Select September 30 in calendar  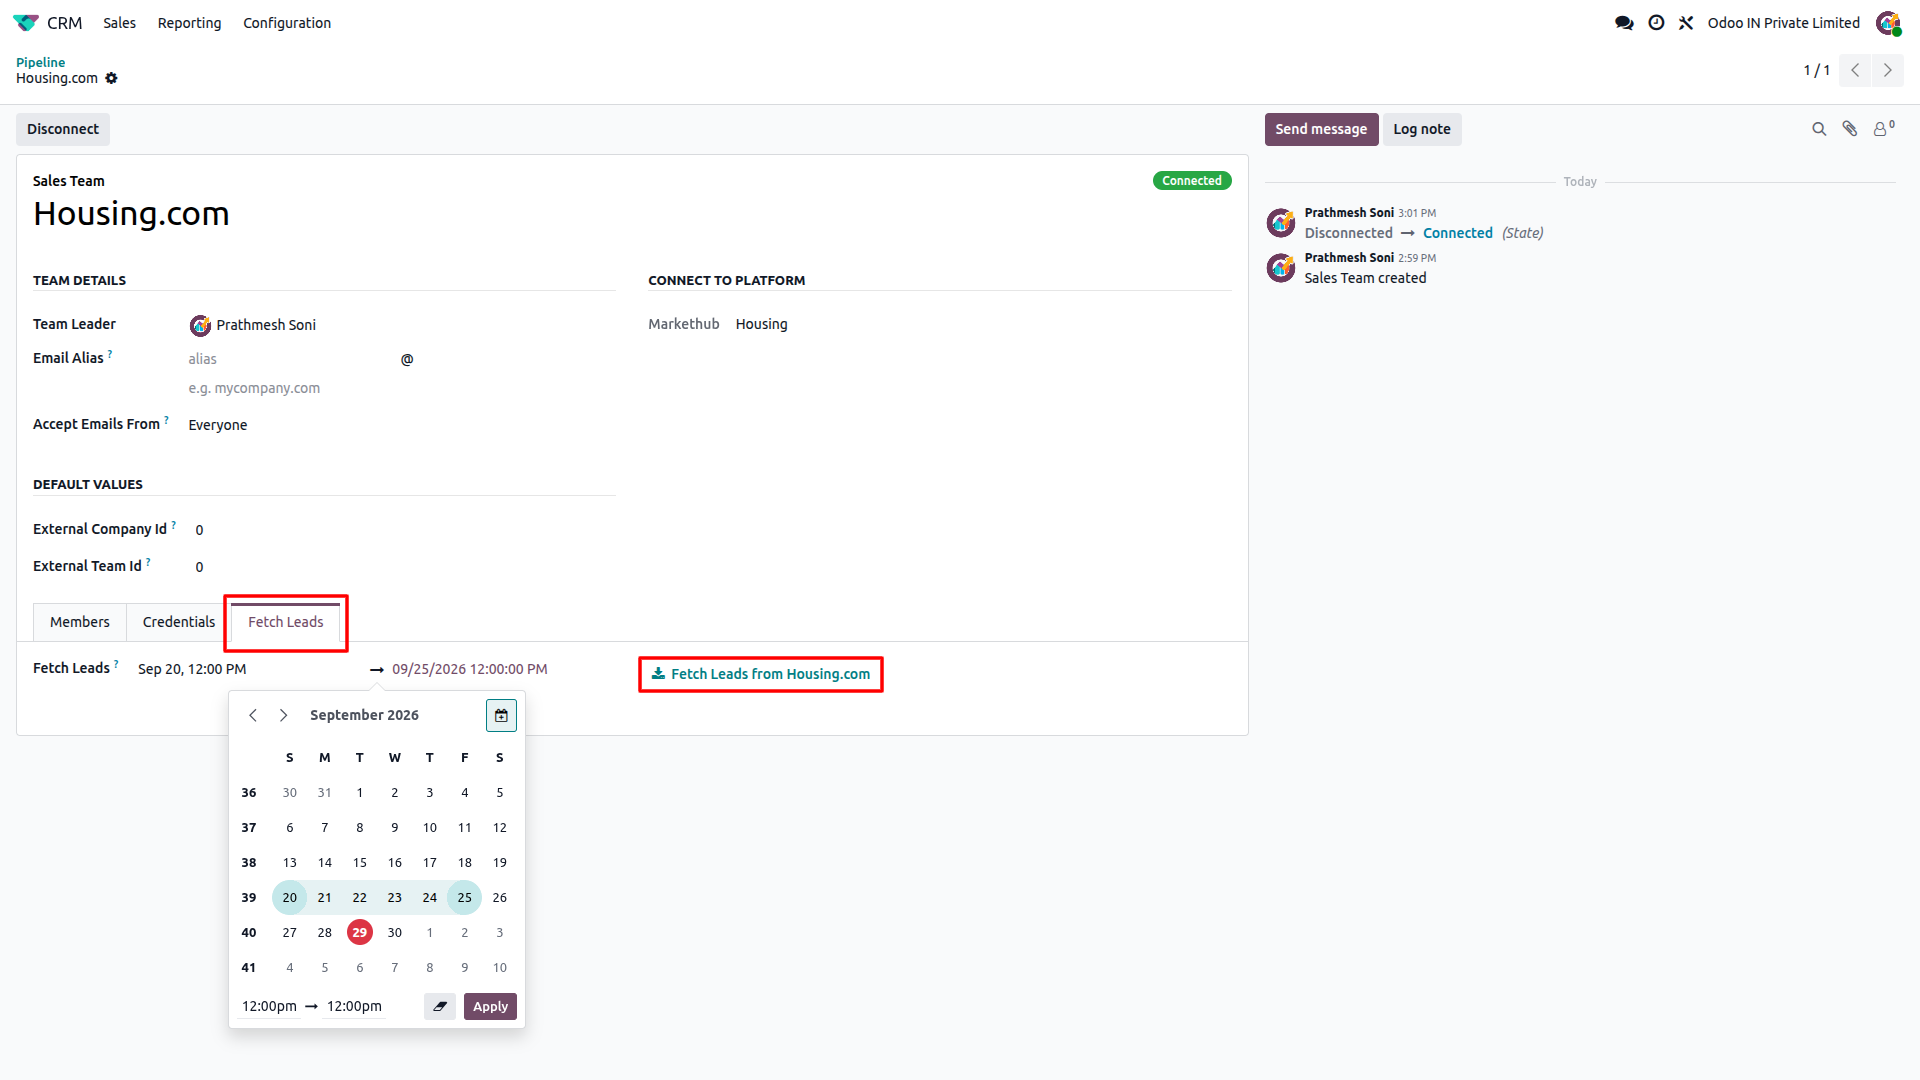pos(394,932)
